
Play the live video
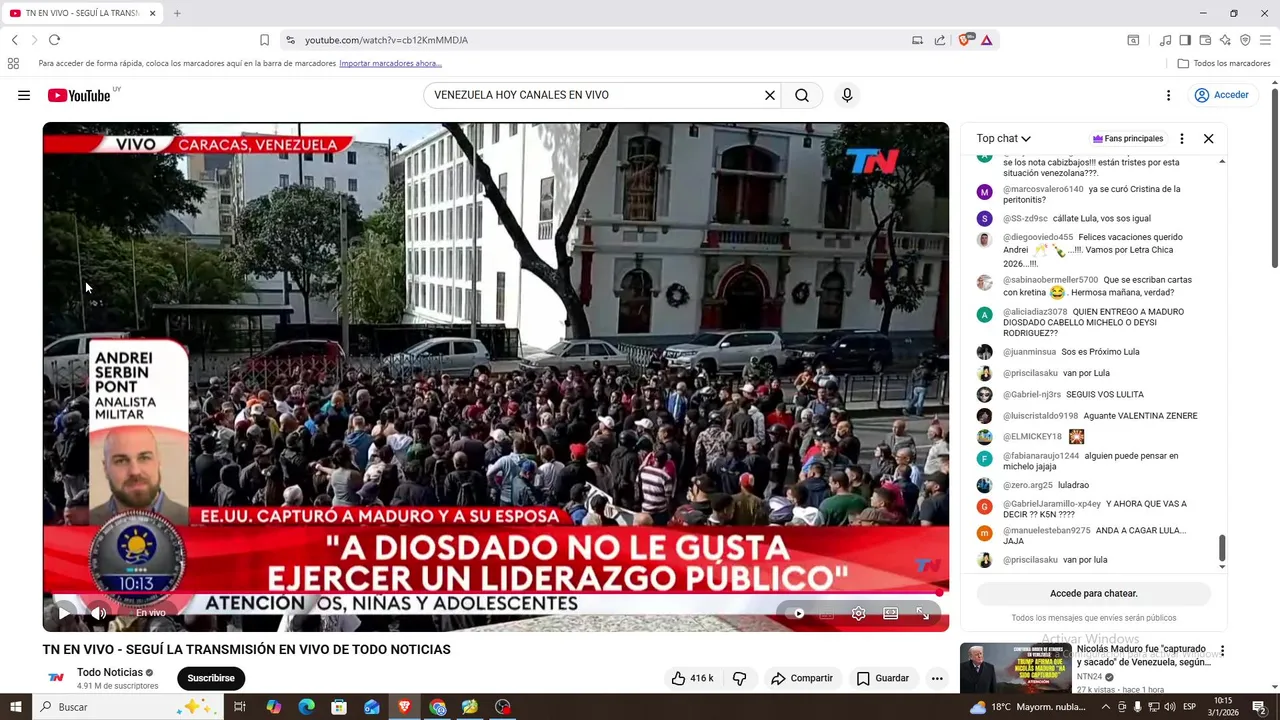pos(64,613)
